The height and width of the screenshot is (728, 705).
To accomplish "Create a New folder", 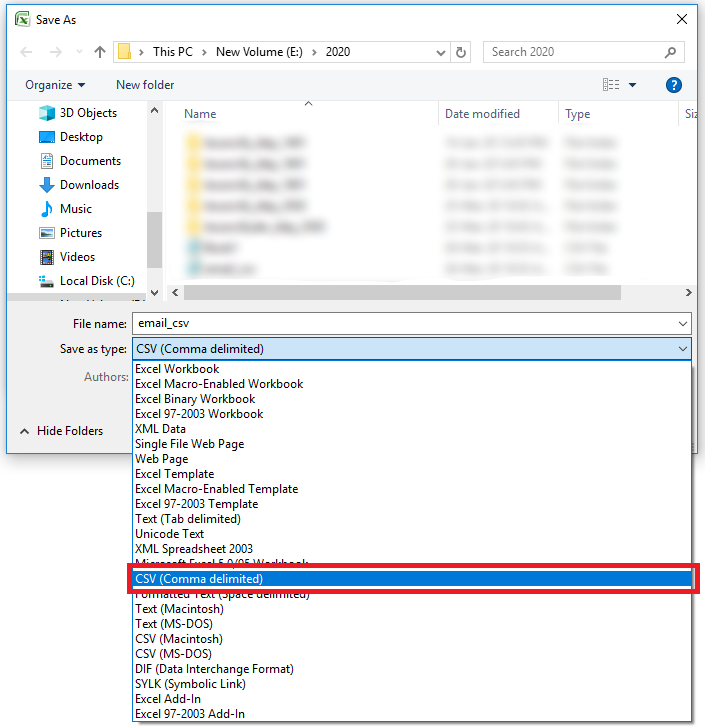I will [145, 85].
